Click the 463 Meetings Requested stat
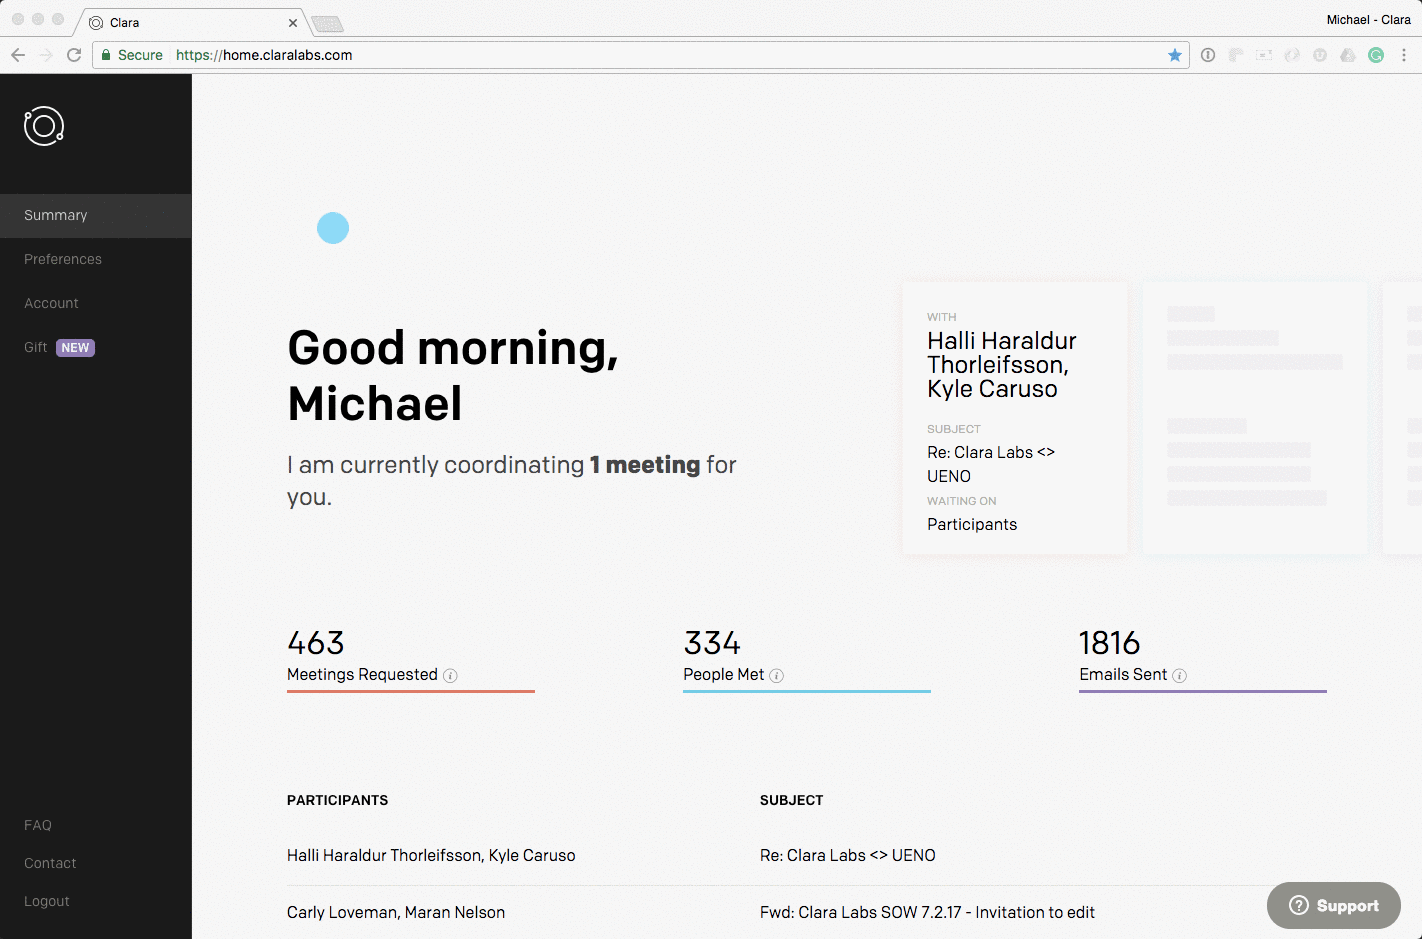 [x=411, y=658]
